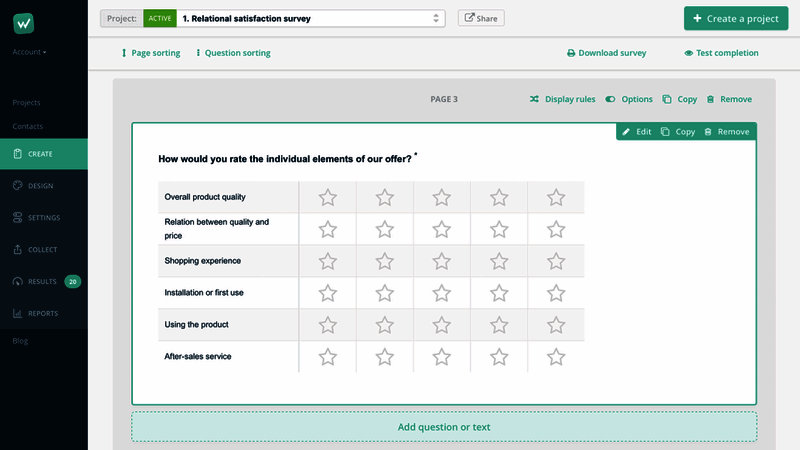Click the Test completion eye icon

688,53
